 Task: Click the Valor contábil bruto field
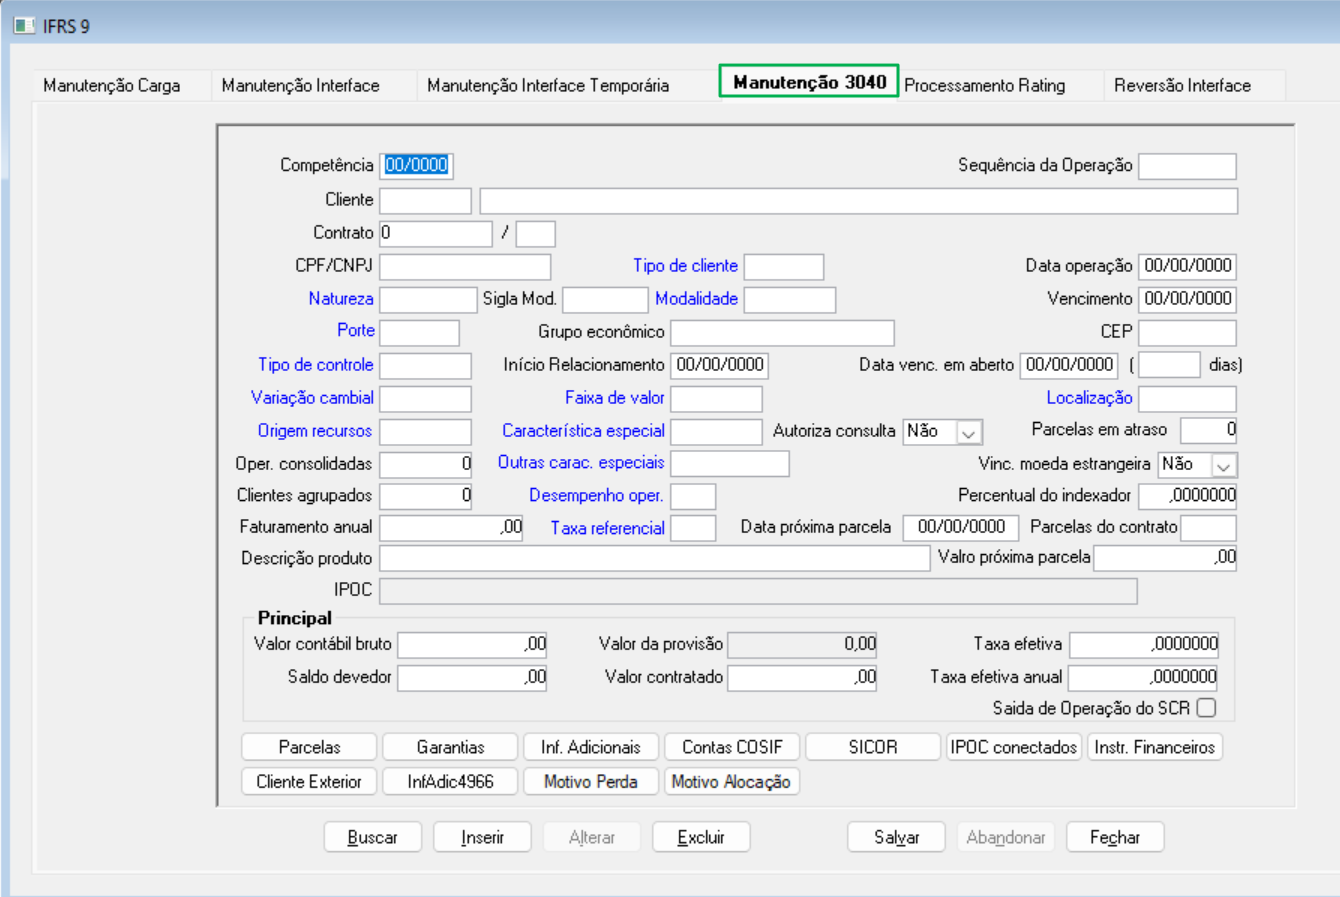pyautogui.click(x=473, y=645)
